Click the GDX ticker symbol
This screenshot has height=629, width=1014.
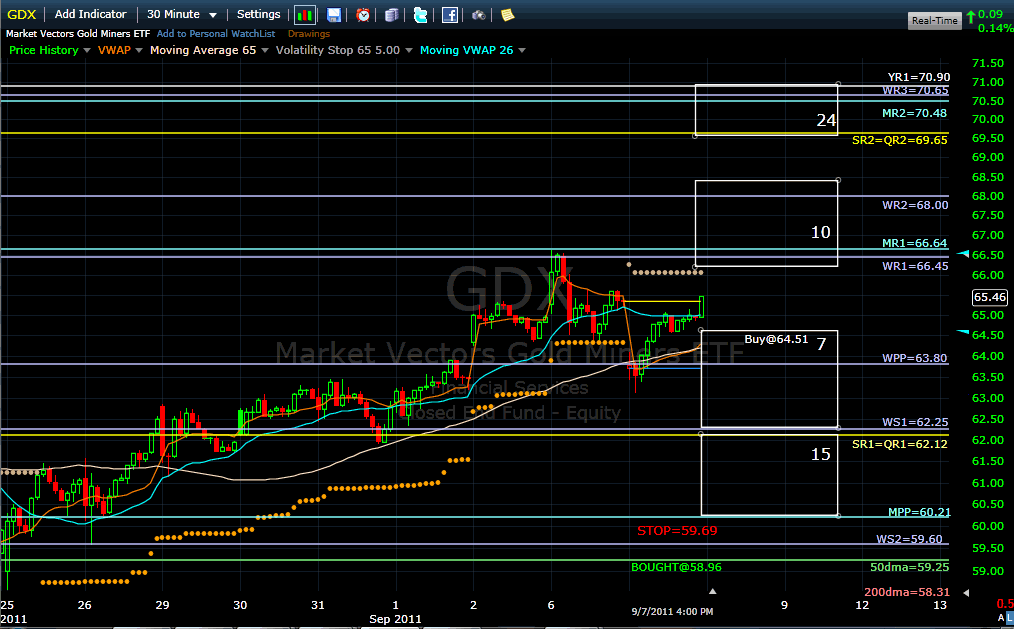pos(21,14)
